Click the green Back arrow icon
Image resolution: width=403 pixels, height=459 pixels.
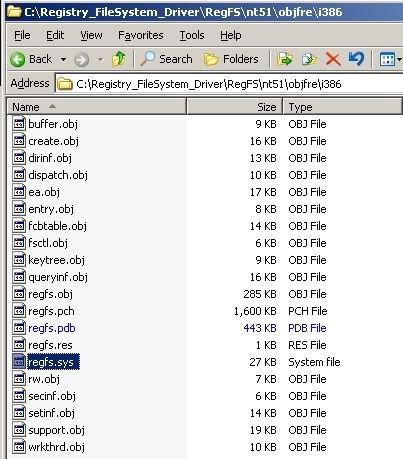17,60
